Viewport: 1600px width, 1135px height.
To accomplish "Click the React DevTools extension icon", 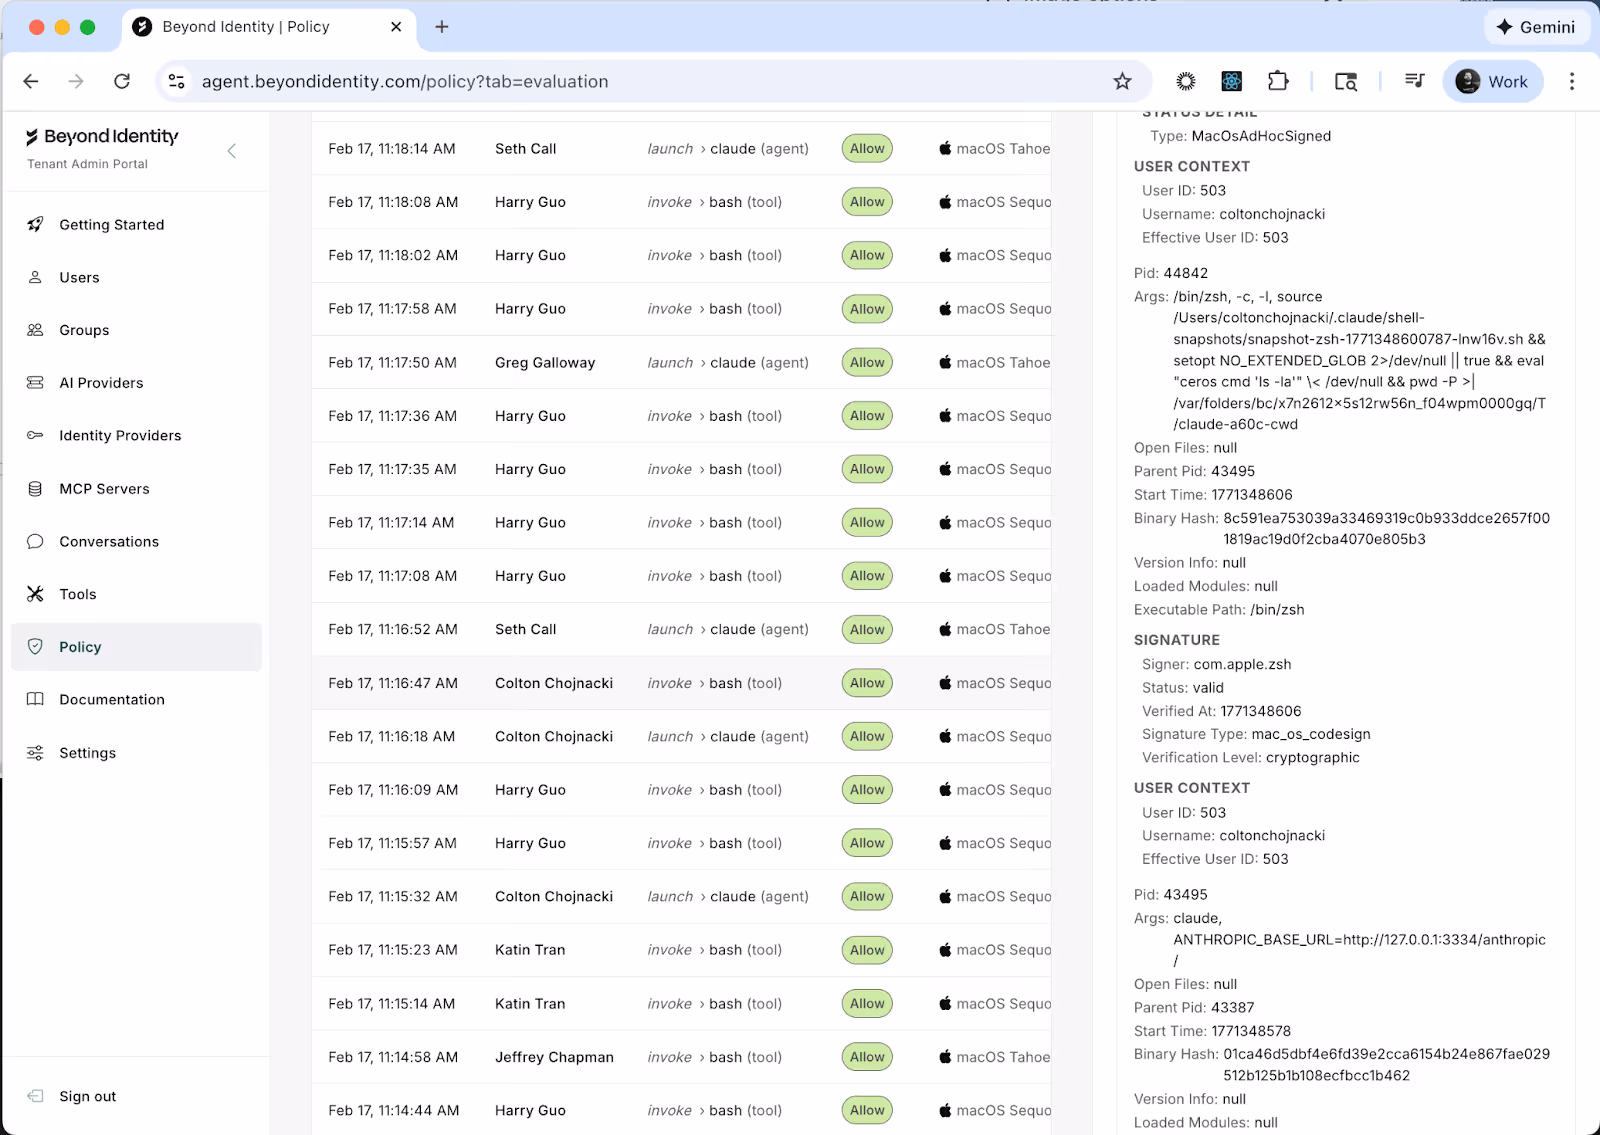I will click(1232, 81).
